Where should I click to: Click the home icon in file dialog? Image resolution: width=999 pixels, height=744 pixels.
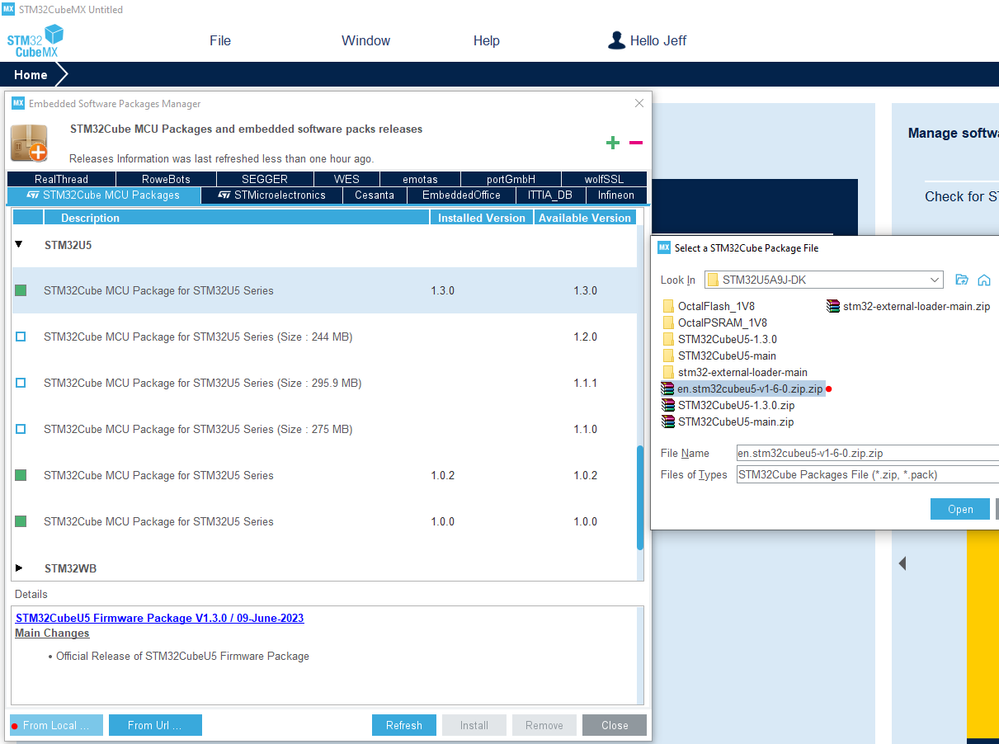pos(984,280)
